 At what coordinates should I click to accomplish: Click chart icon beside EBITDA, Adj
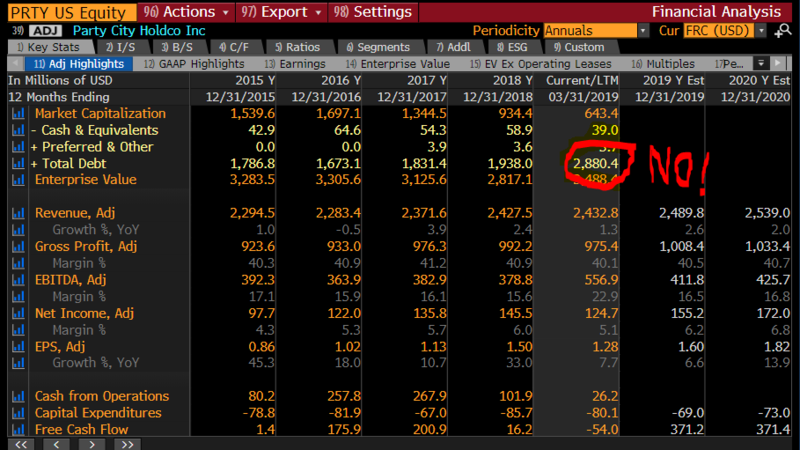point(18,281)
